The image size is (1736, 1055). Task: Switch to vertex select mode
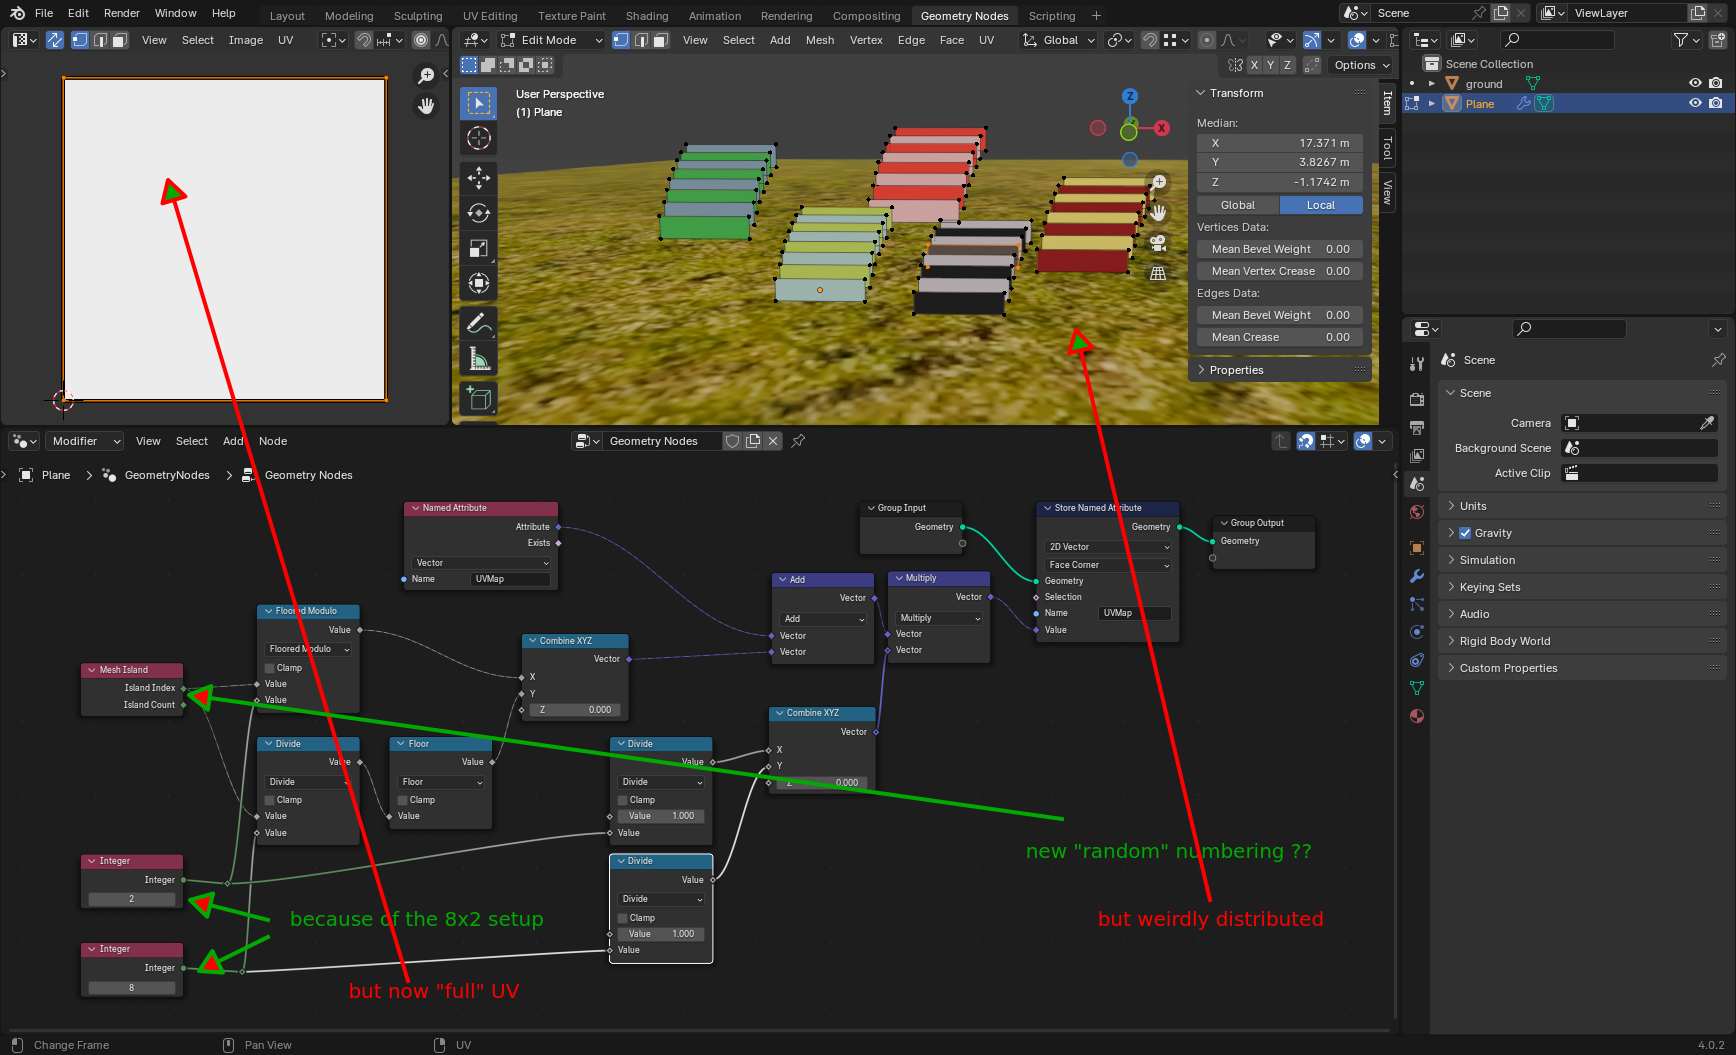pyautogui.click(x=621, y=40)
